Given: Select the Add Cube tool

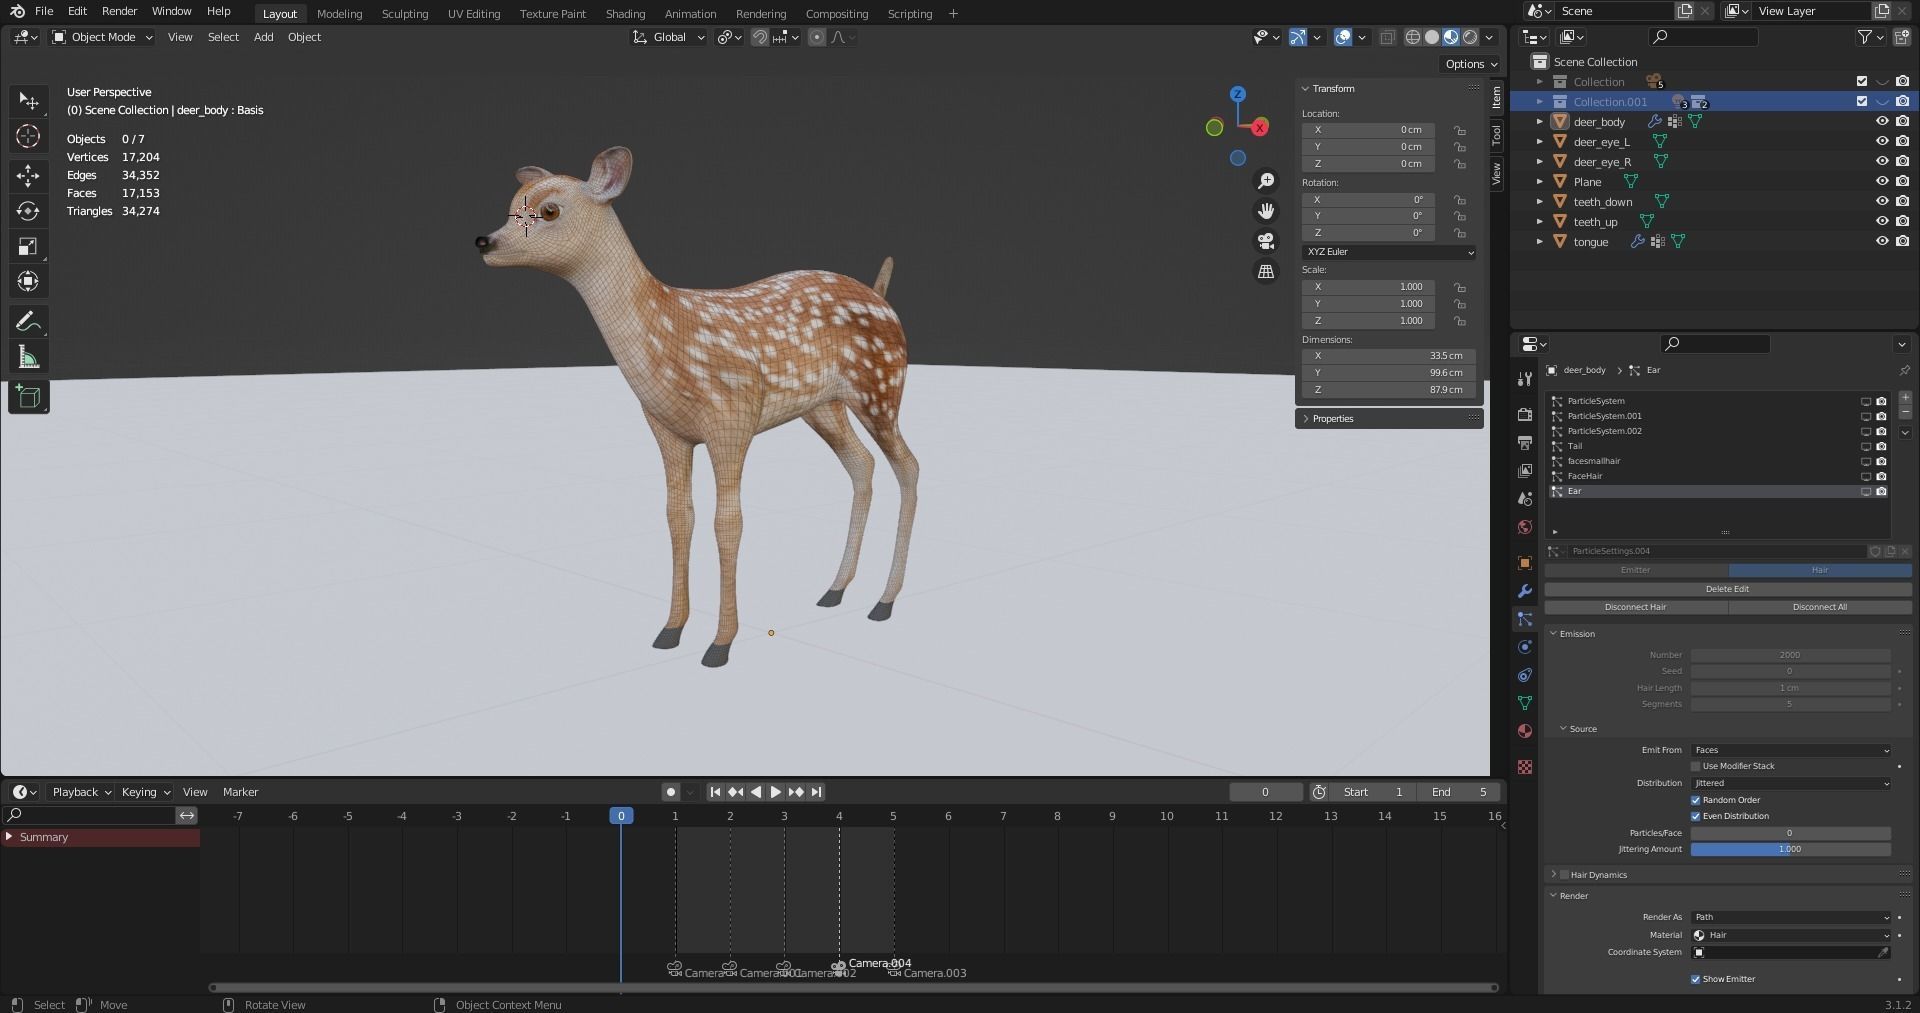Looking at the screenshot, I should 28,397.
